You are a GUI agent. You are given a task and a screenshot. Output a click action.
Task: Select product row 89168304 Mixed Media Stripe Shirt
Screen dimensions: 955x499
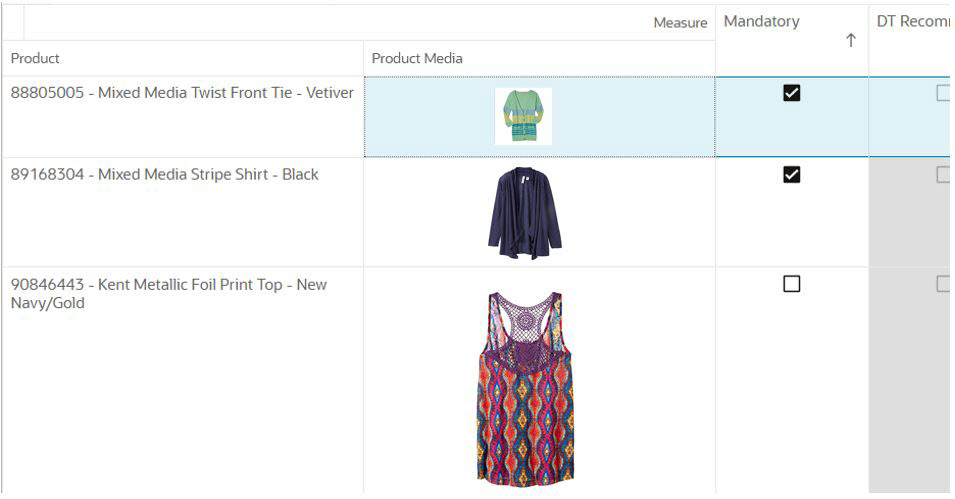pos(164,174)
